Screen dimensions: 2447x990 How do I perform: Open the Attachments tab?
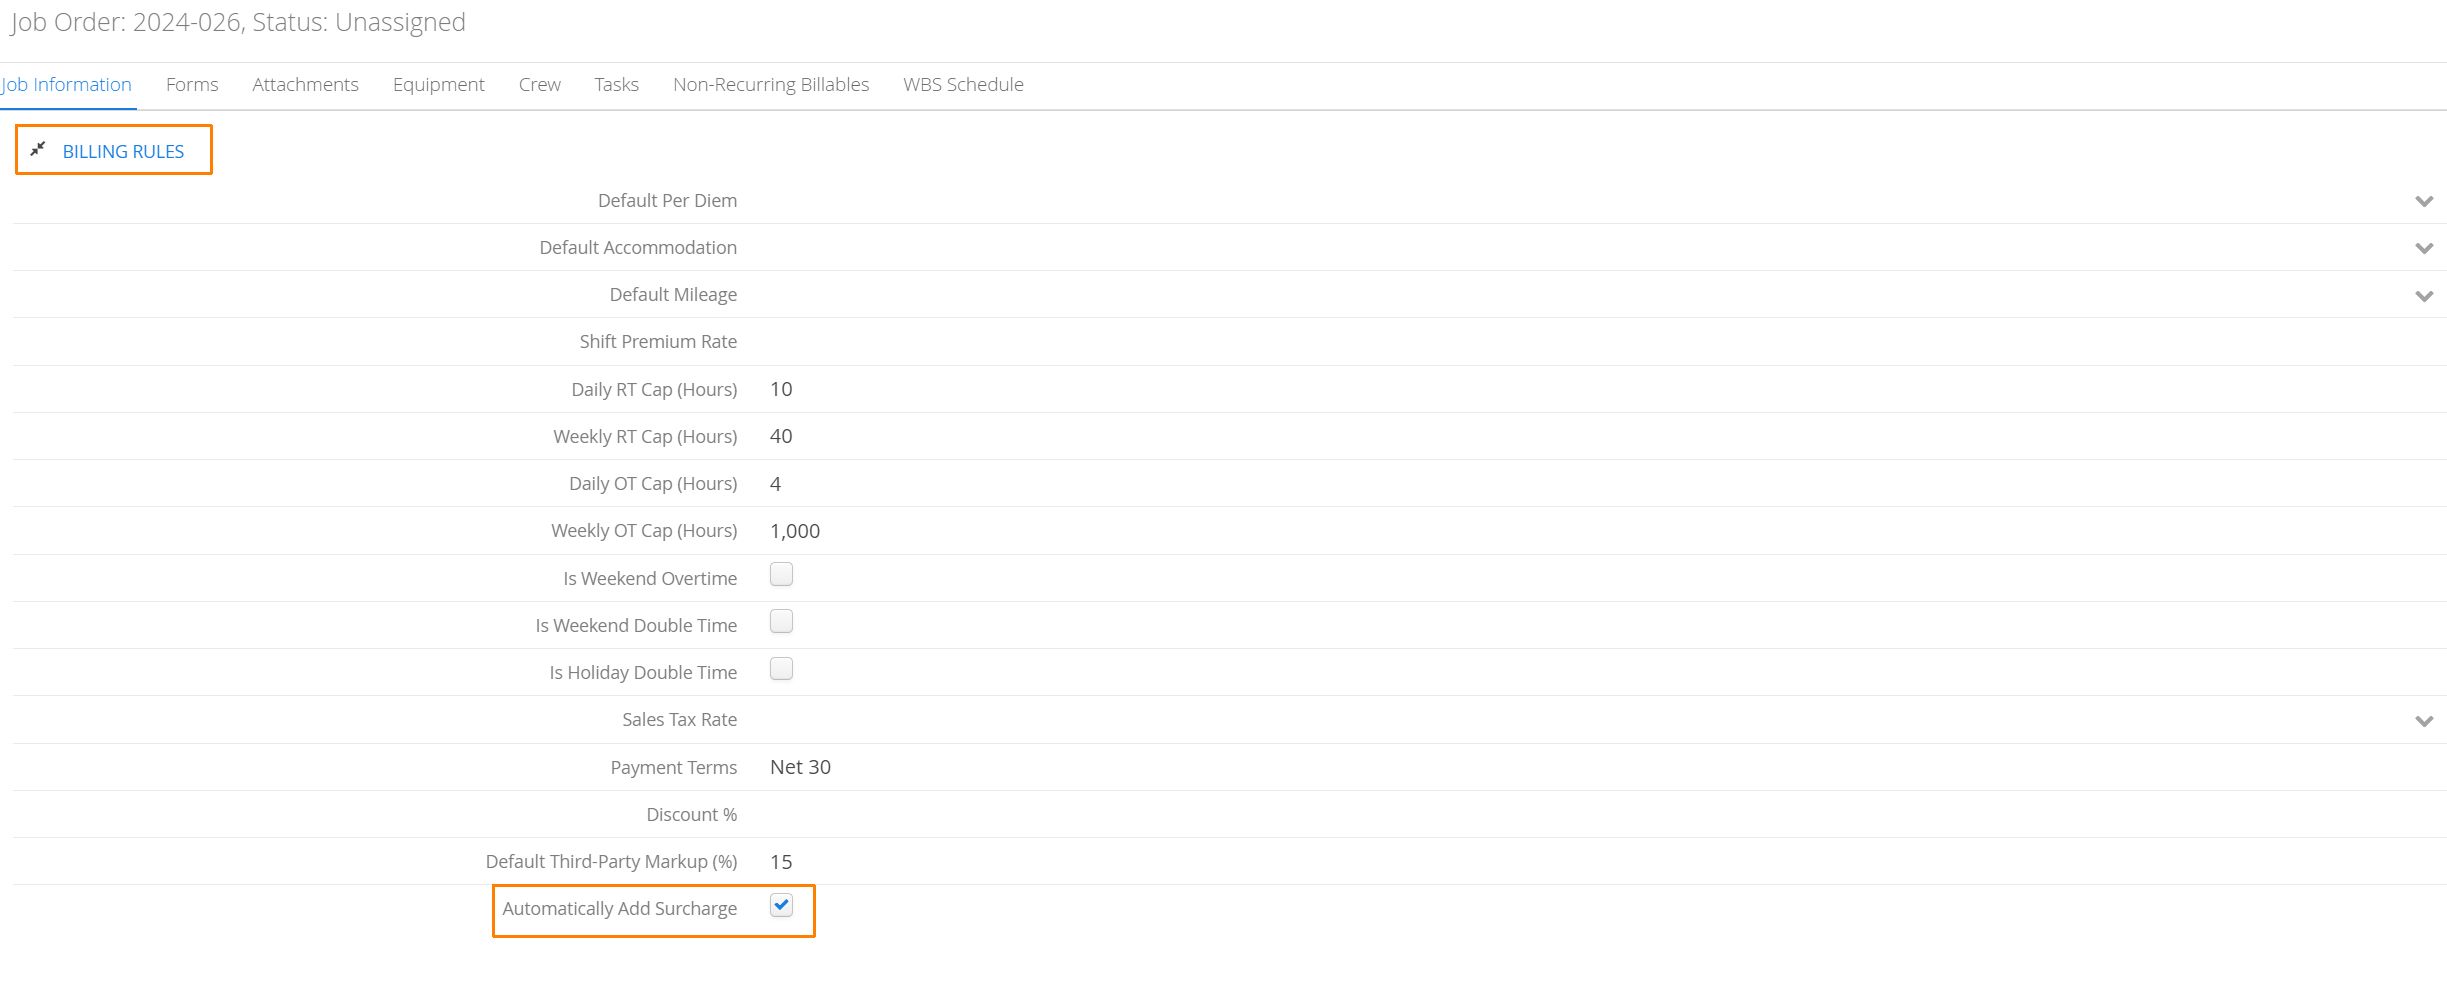(x=305, y=85)
